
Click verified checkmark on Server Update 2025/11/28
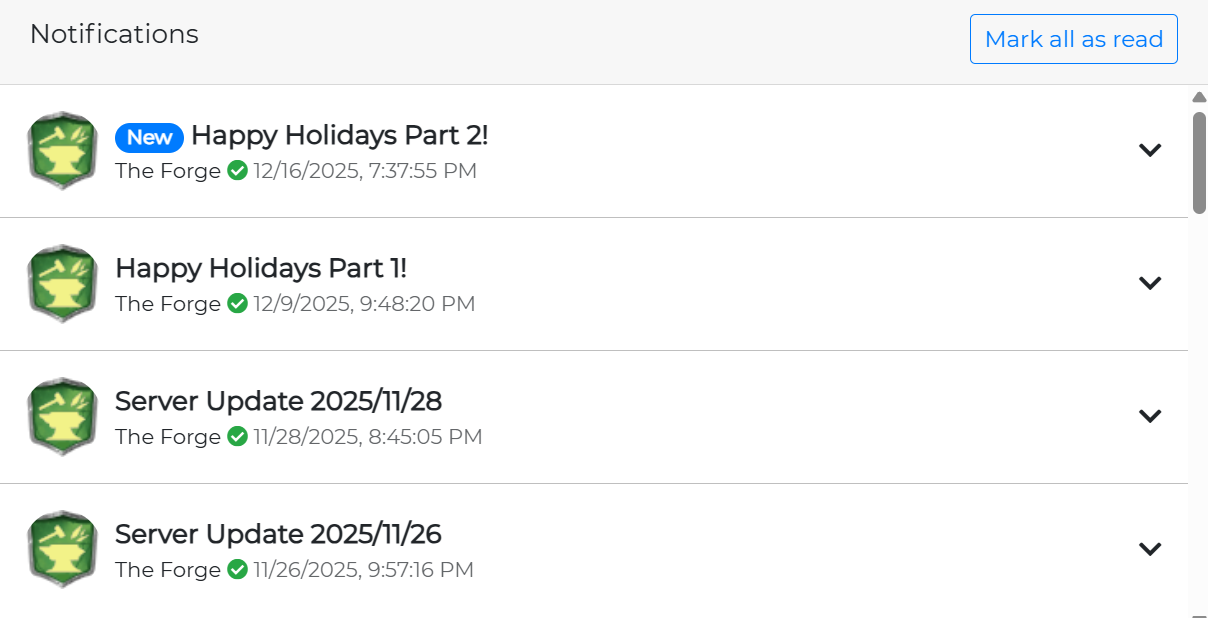point(237,437)
